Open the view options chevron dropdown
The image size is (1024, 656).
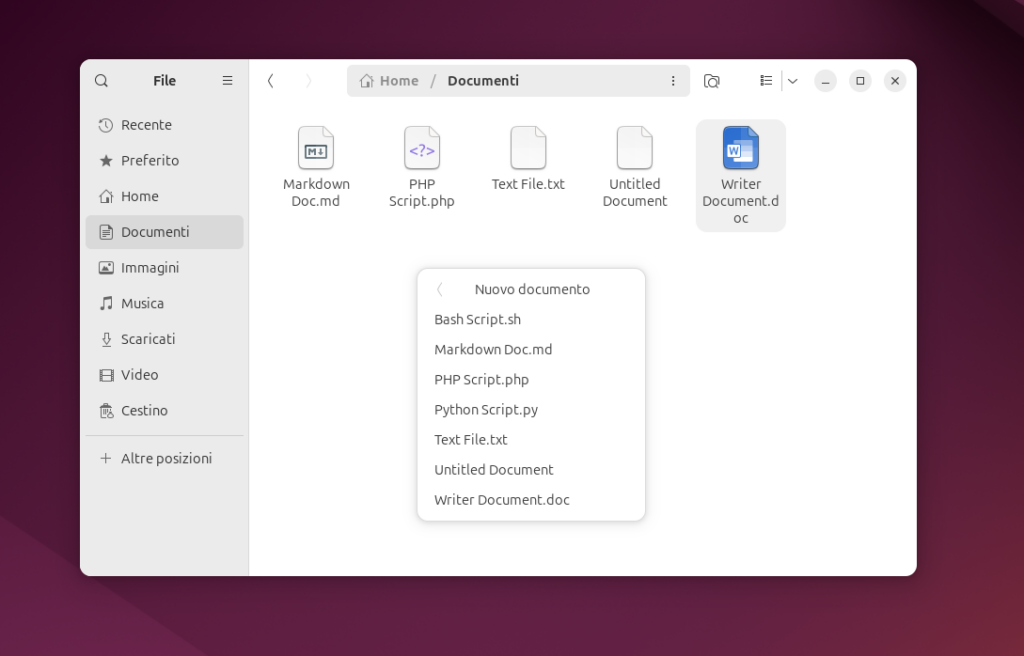pyautogui.click(x=792, y=81)
